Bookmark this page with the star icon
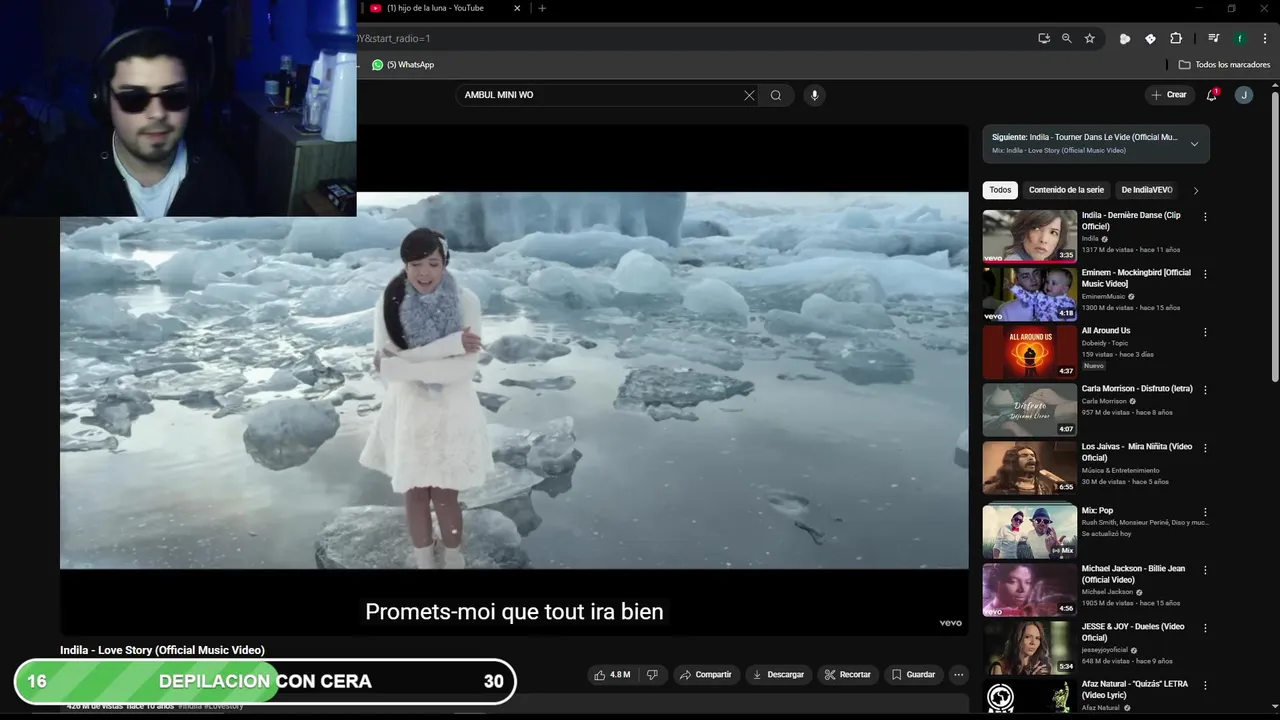 pyautogui.click(x=1090, y=38)
